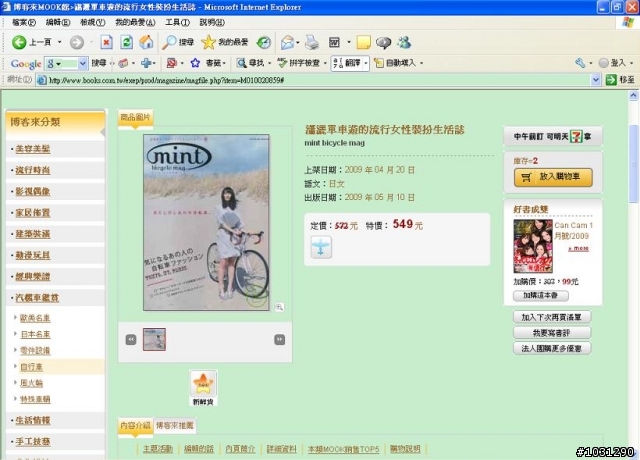Click the Go arrow beside address bar
Image resolution: width=640 pixels, height=460 pixels.
(611, 80)
